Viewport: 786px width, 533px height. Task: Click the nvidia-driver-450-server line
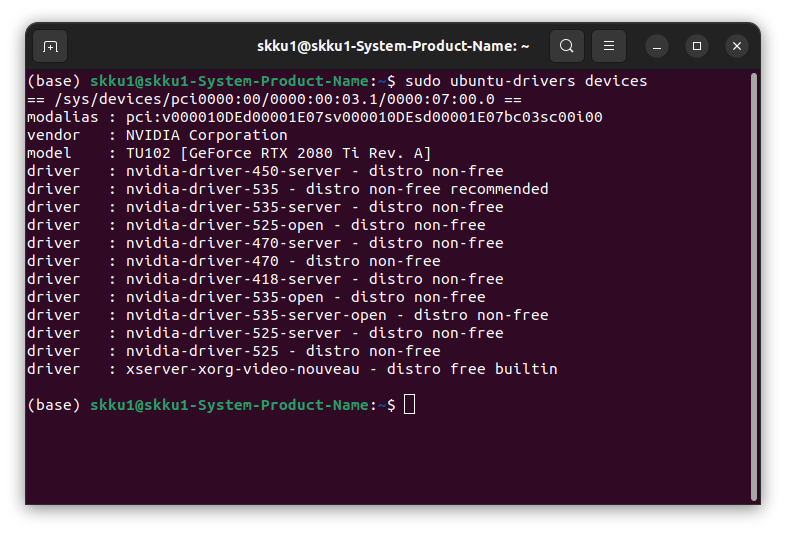pyautogui.click(x=265, y=171)
